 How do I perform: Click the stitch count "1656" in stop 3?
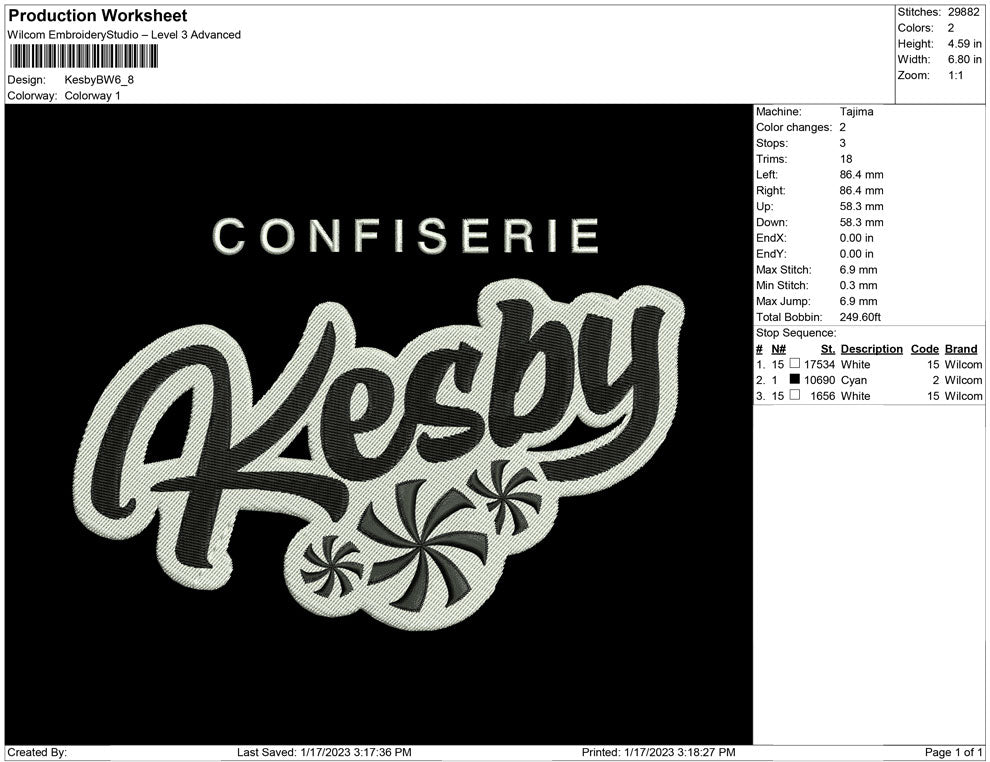pyautogui.click(x=822, y=396)
